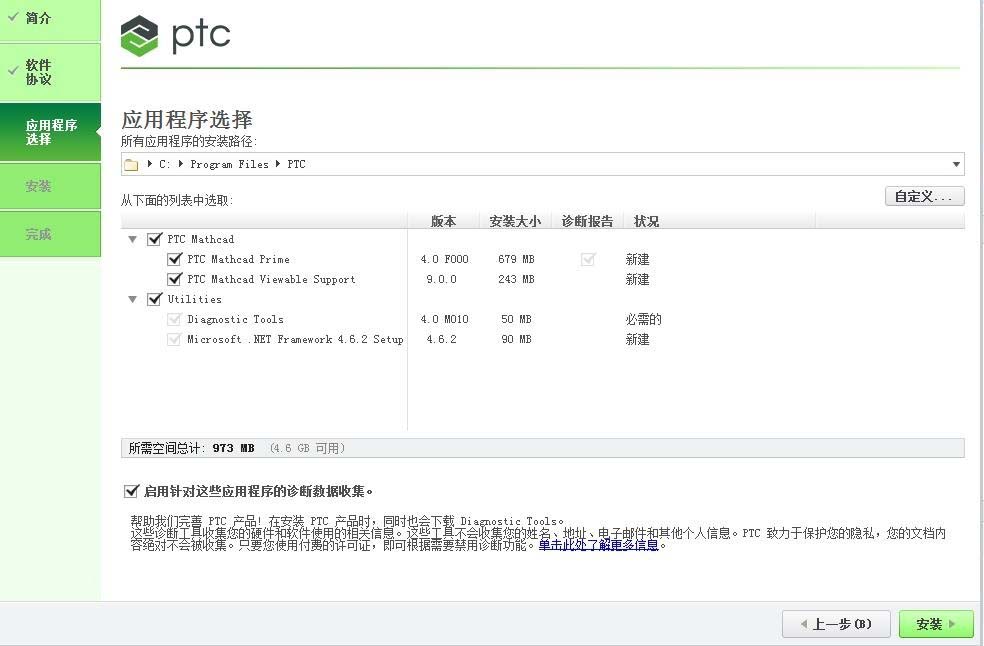The height and width of the screenshot is (646, 984).
Task: Click the 973 MB total space text
Action: pyautogui.click(x=233, y=448)
